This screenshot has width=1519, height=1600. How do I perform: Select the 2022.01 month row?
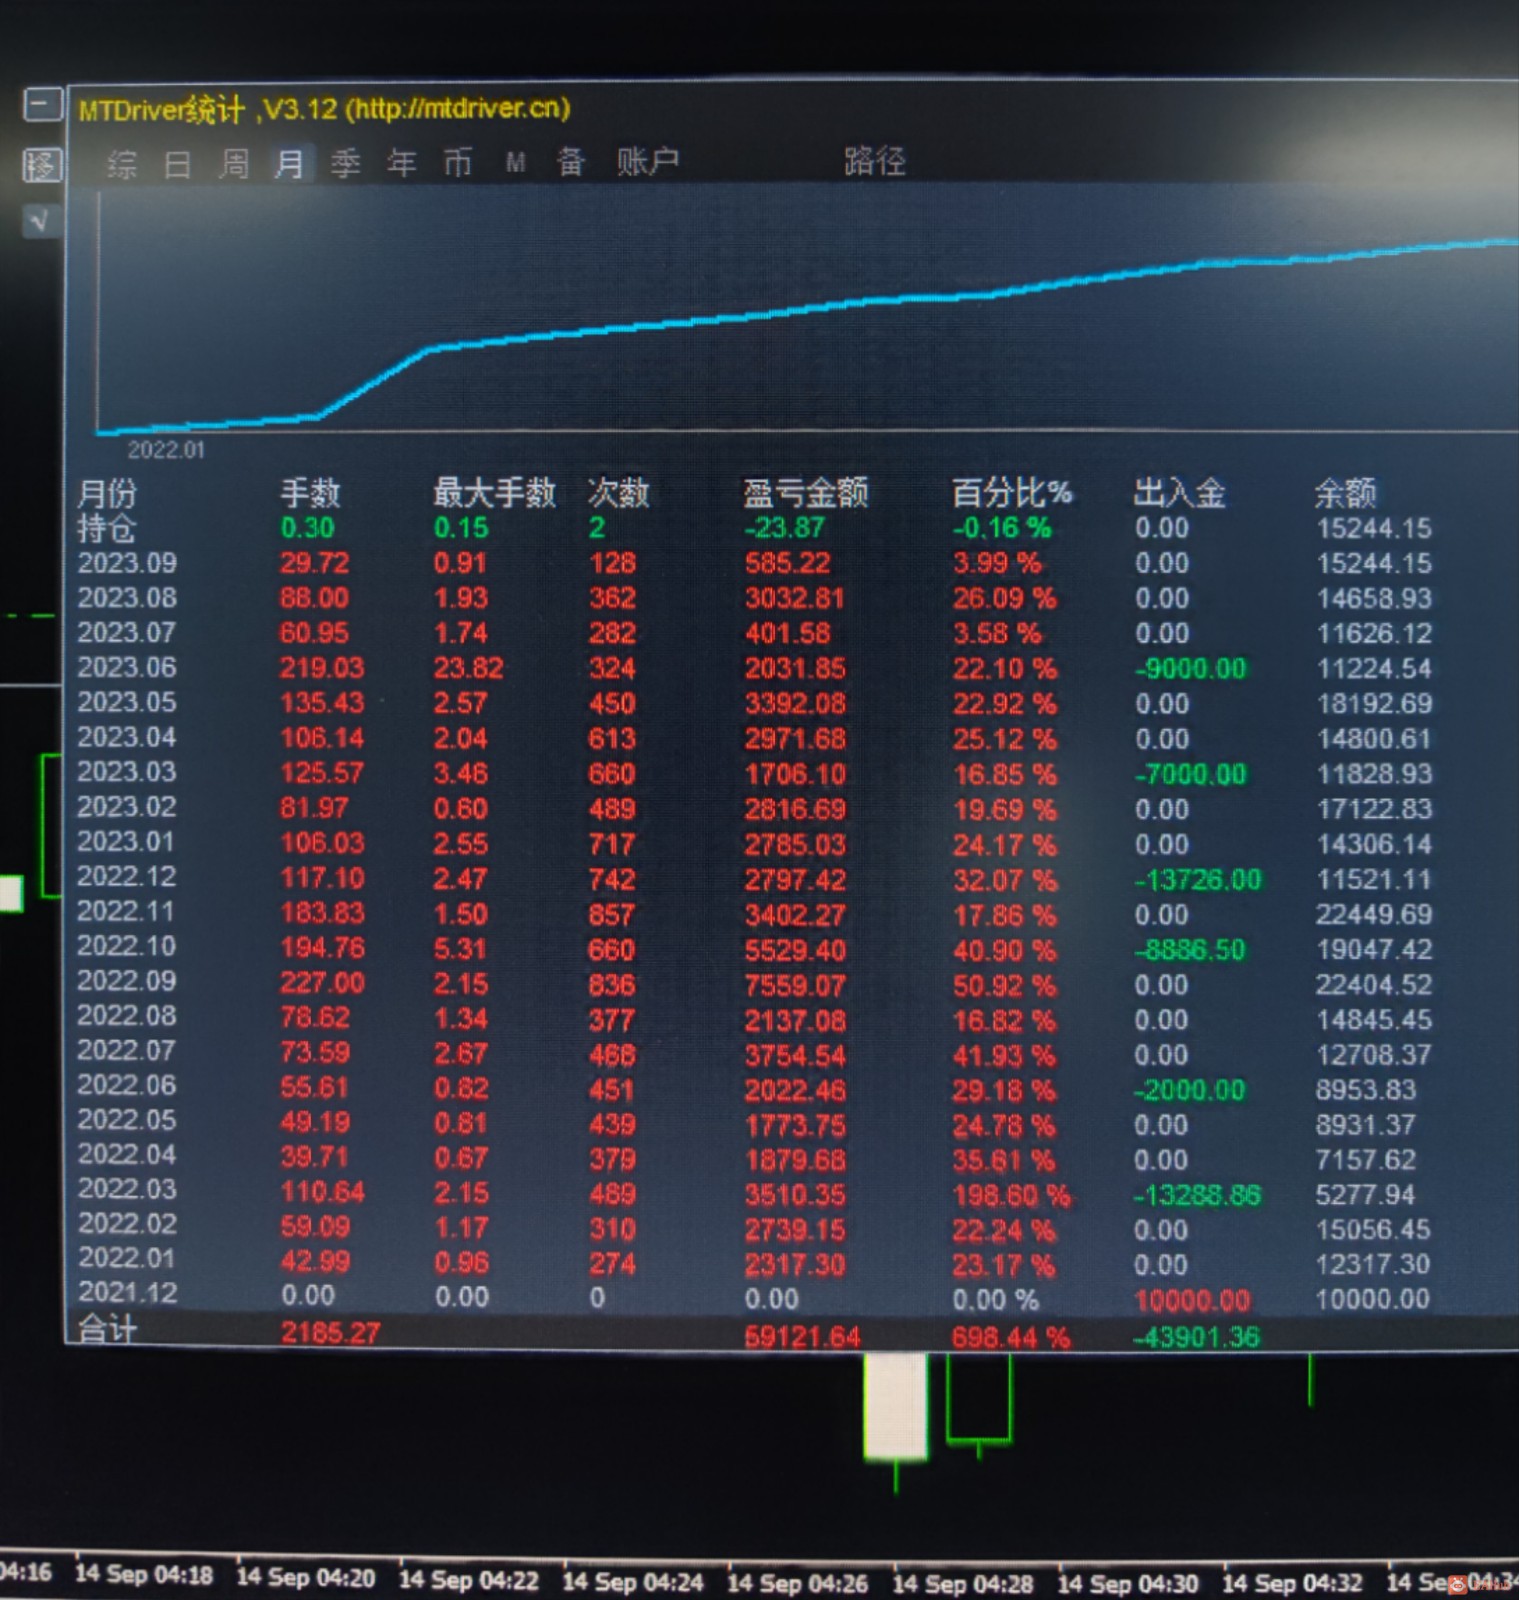coord(755,1263)
